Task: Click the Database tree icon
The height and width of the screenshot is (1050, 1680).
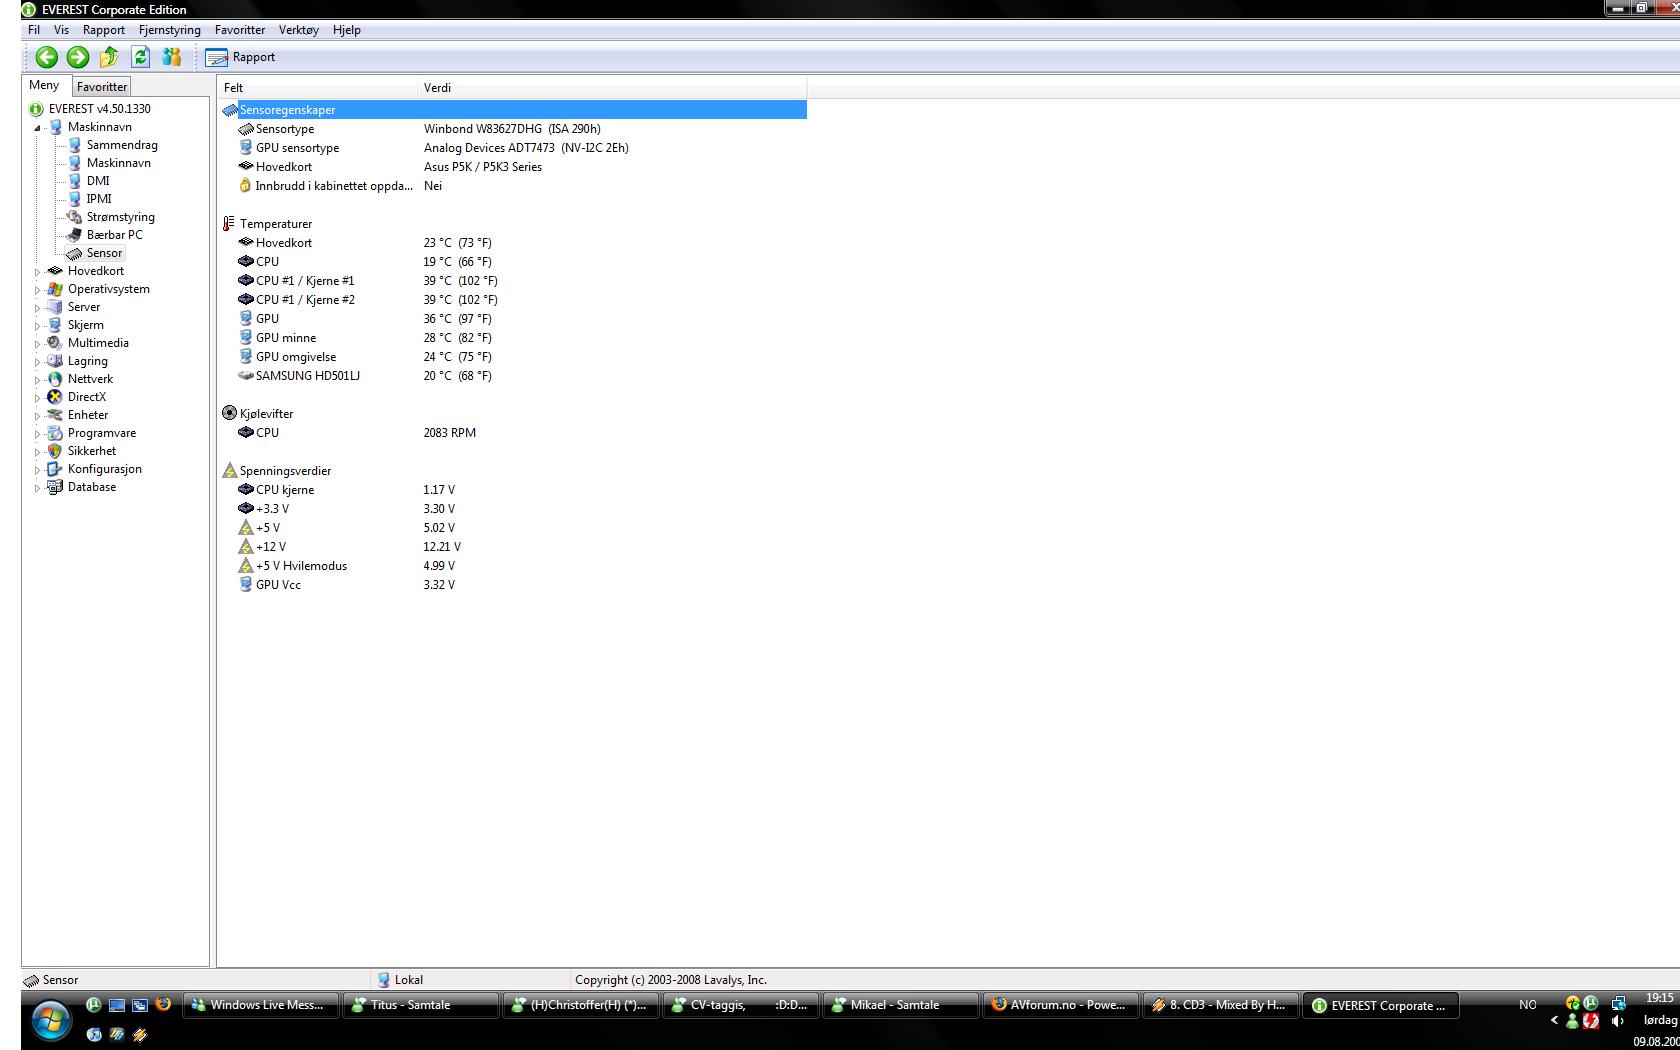Action: [x=55, y=487]
